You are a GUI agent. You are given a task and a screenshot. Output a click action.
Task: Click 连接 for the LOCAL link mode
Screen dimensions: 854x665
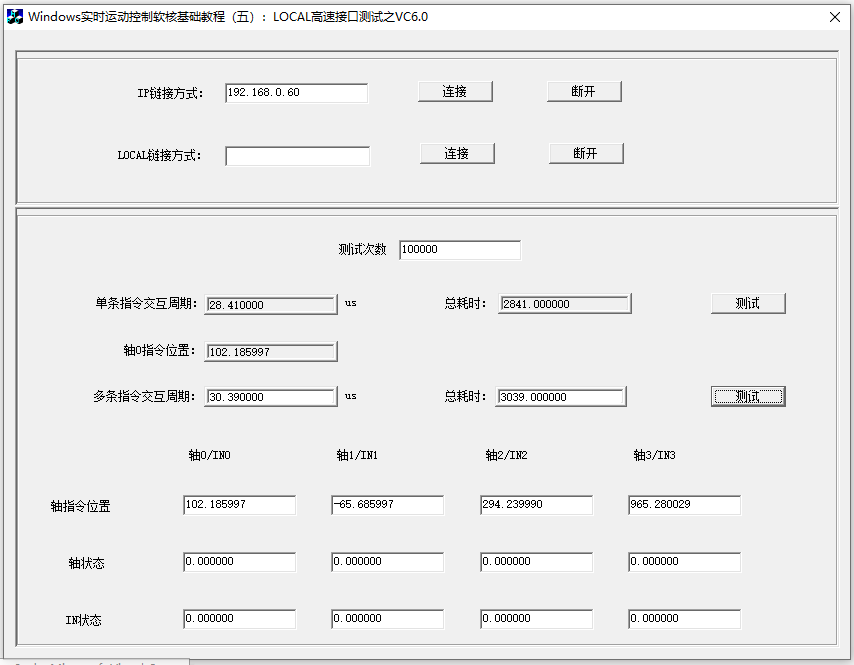click(x=457, y=153)
